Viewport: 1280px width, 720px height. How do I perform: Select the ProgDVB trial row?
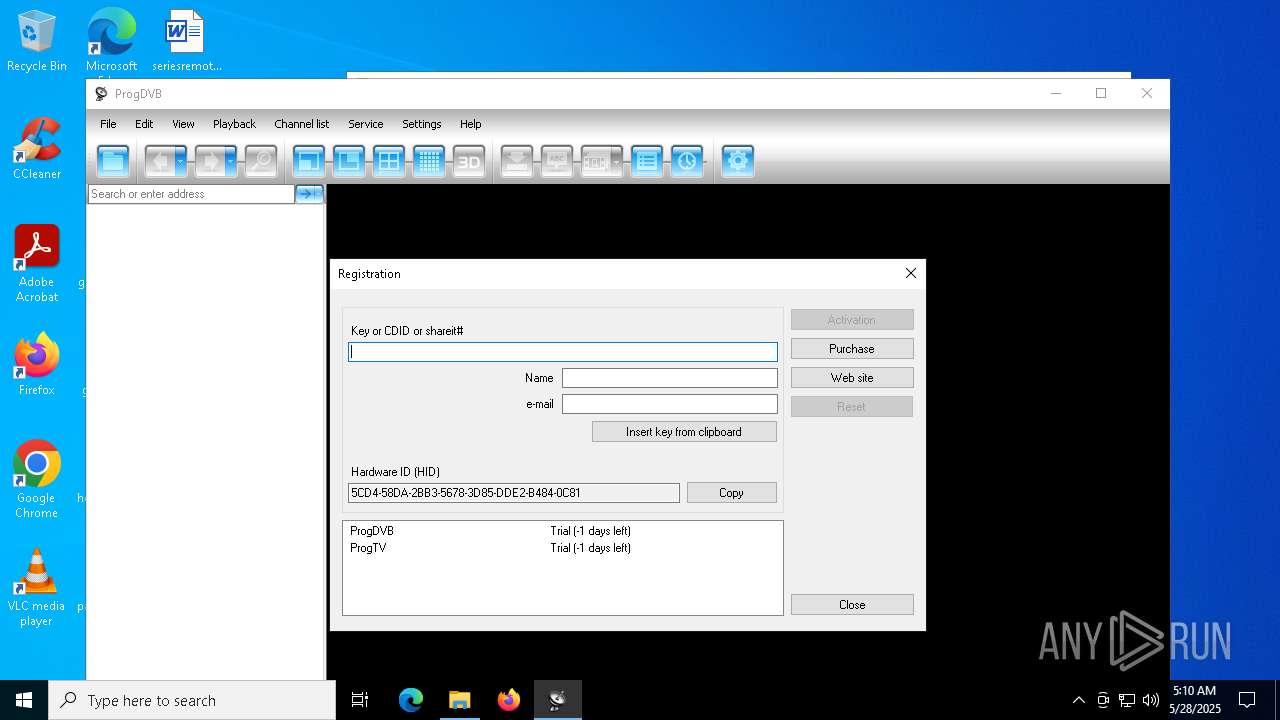coord(563,531)
